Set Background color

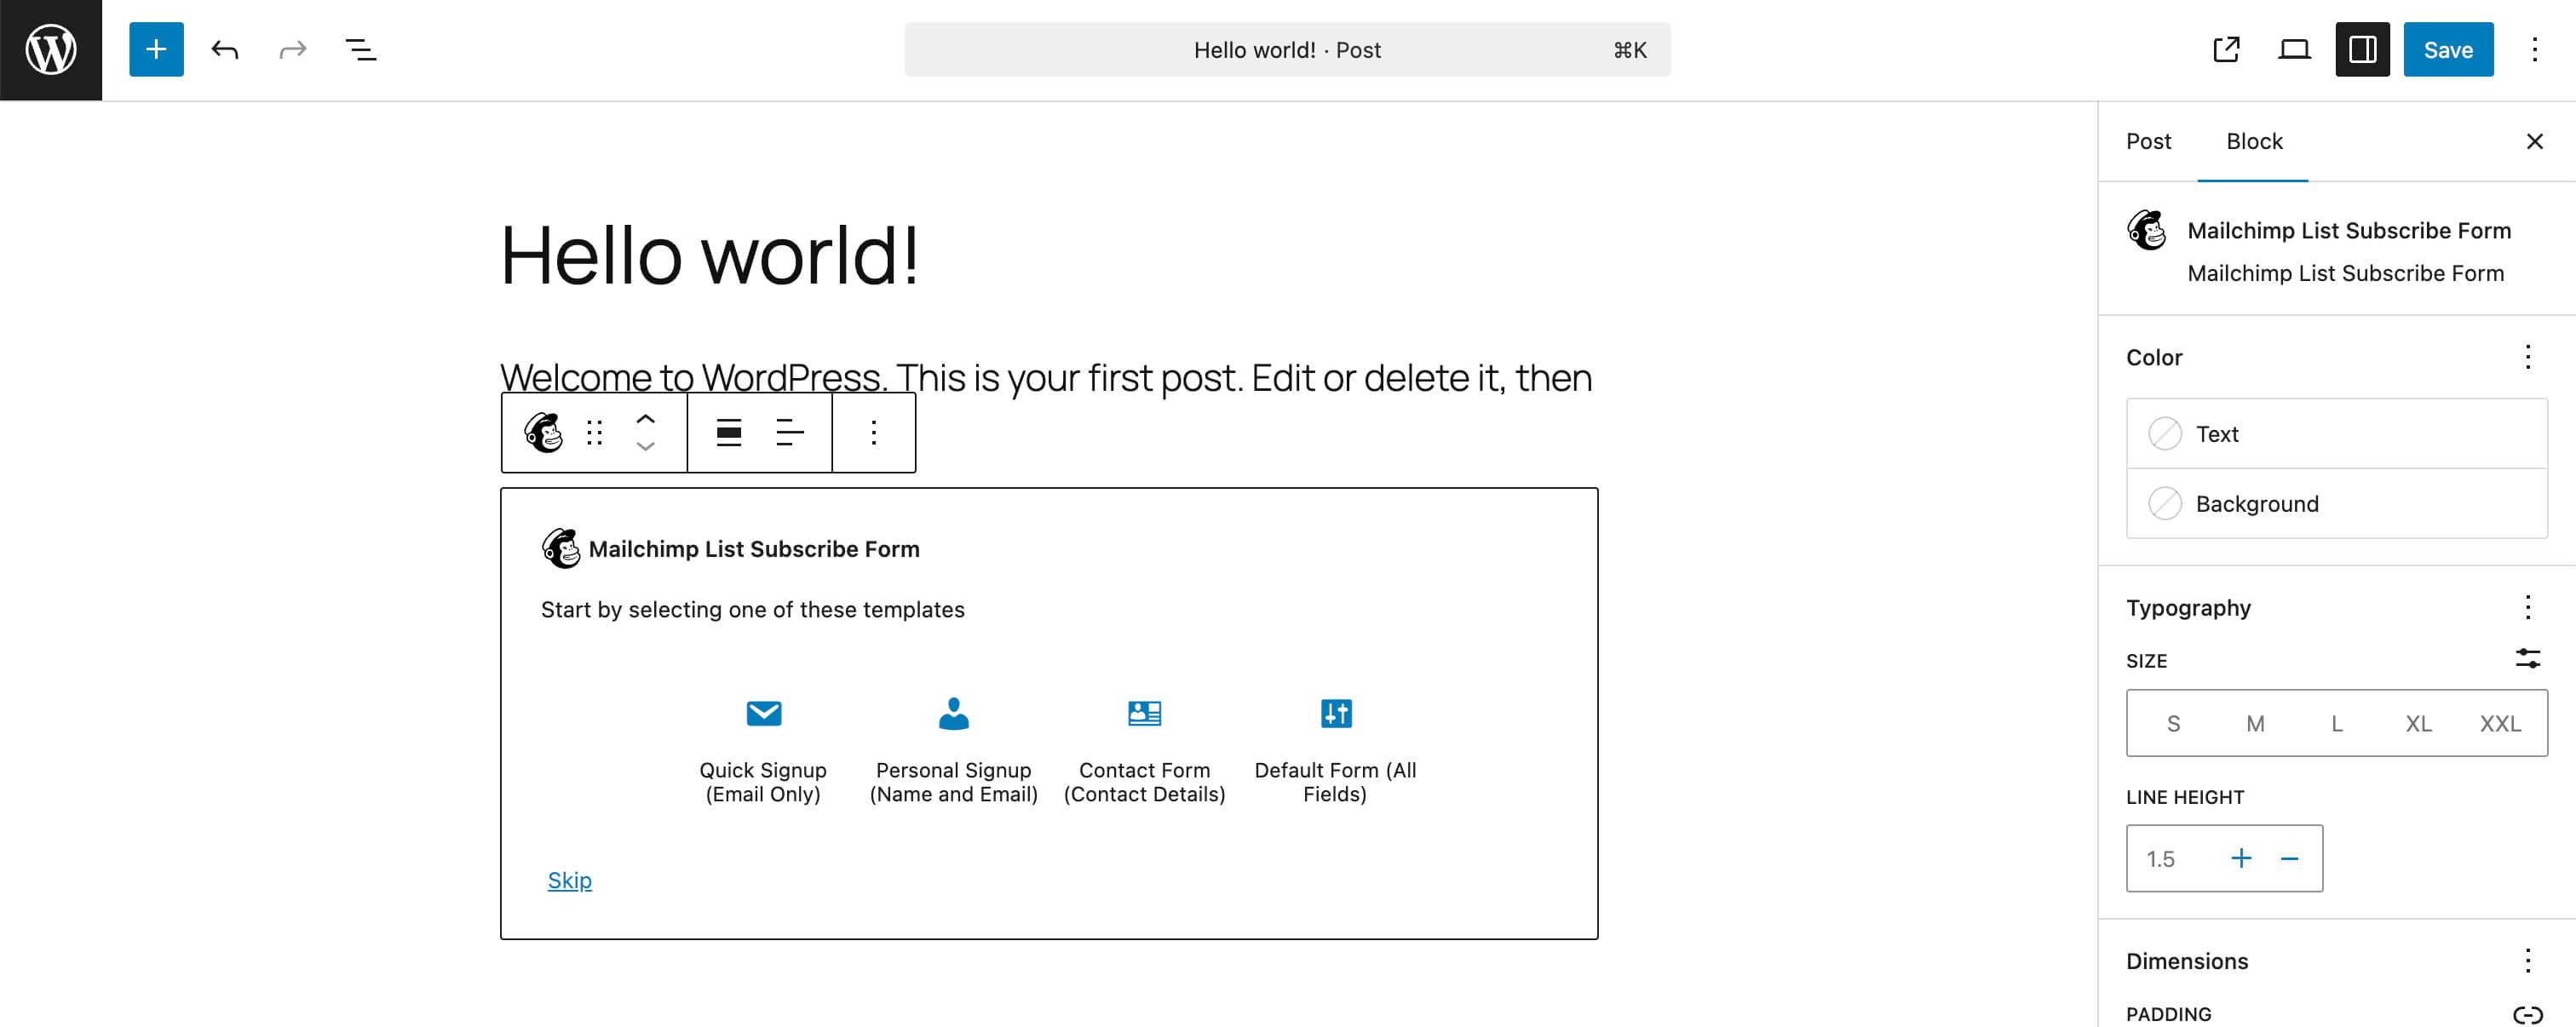tap(2336, 503)
